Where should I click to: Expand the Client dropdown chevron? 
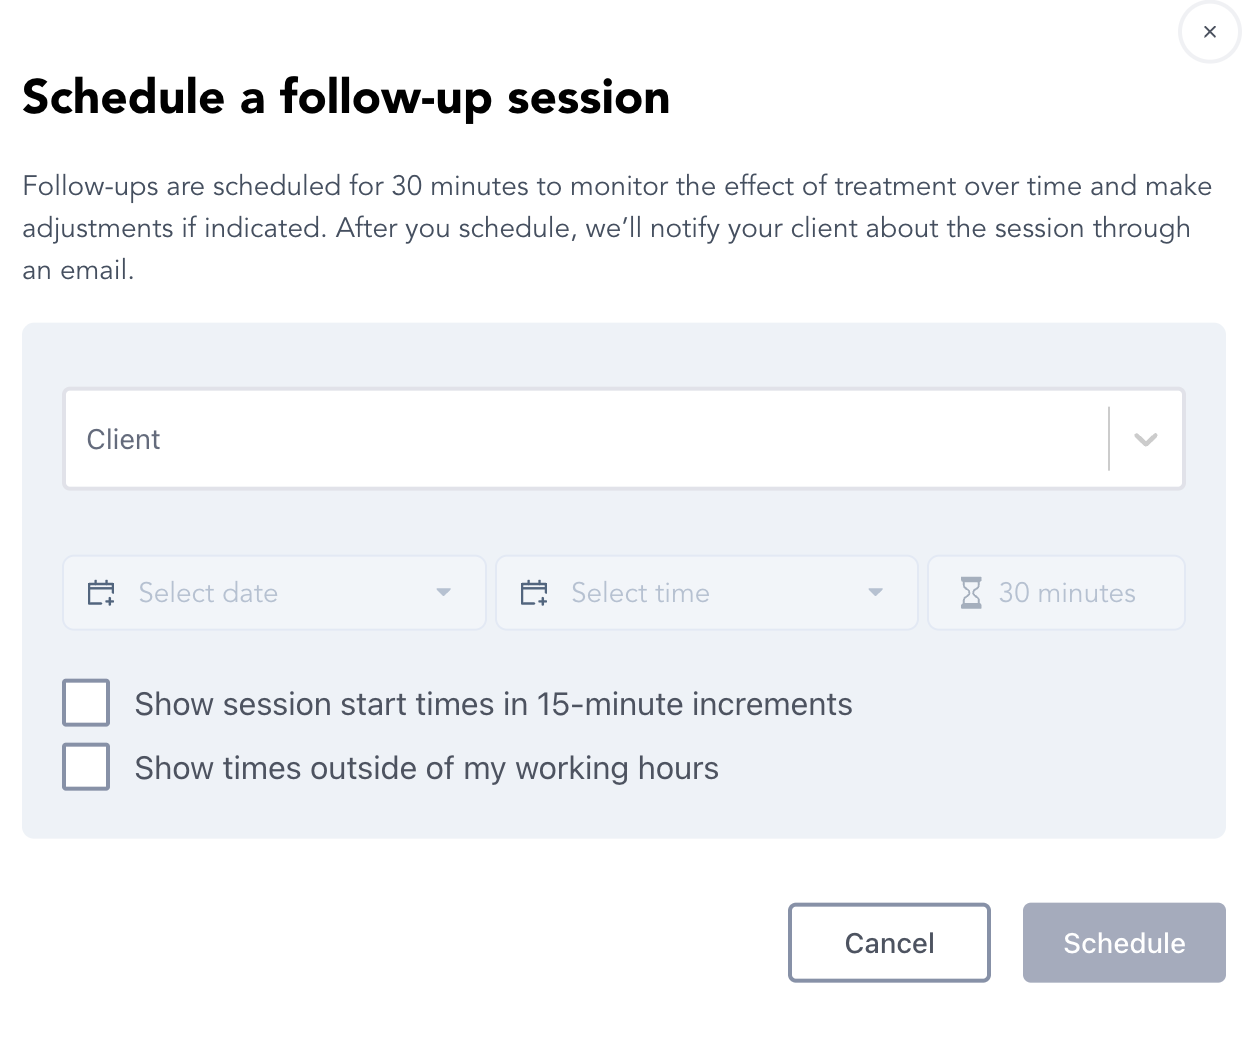pos(1146,439)
